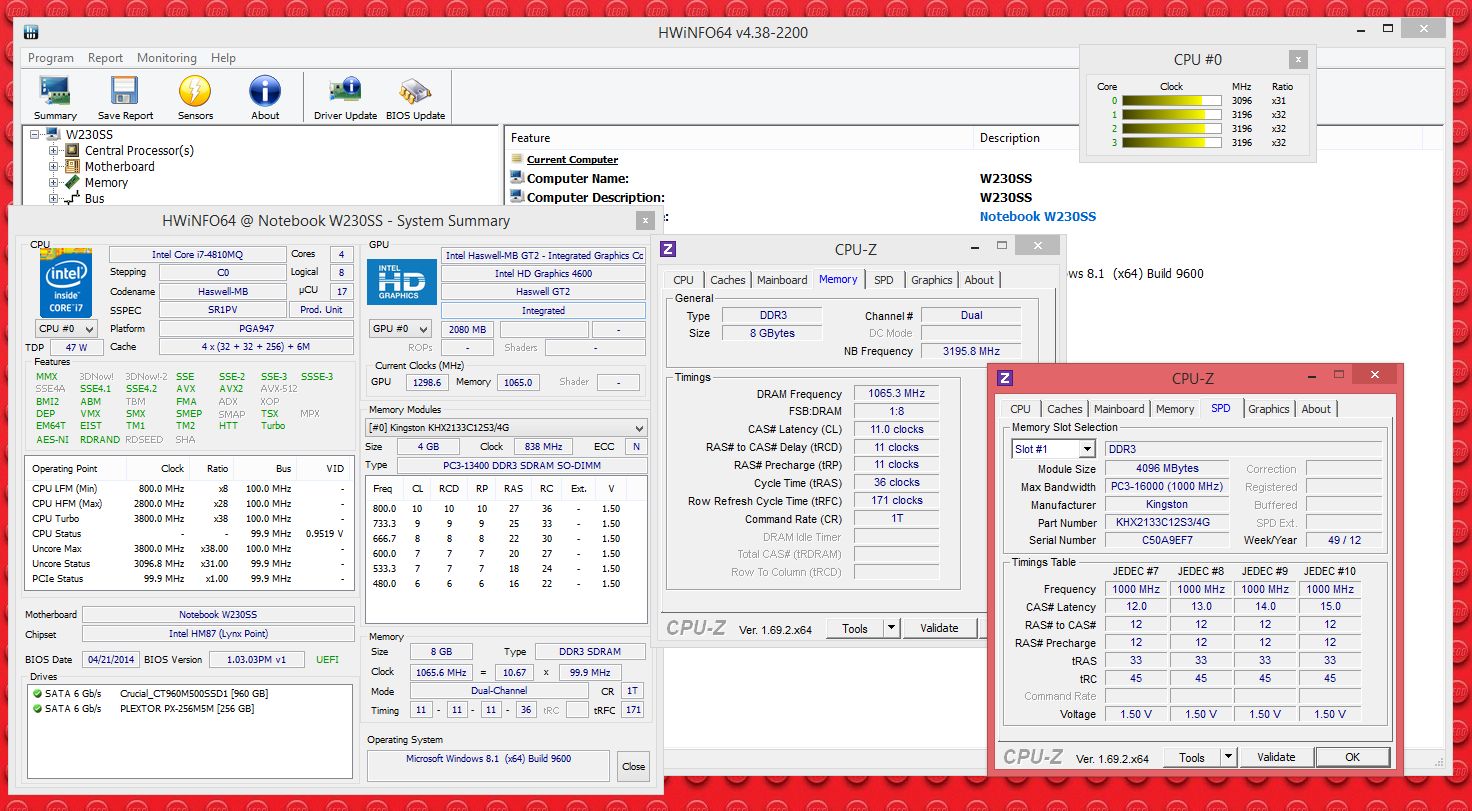
Task: Open CPU tab in CPU-Z SPD window
Action: 1021,409
